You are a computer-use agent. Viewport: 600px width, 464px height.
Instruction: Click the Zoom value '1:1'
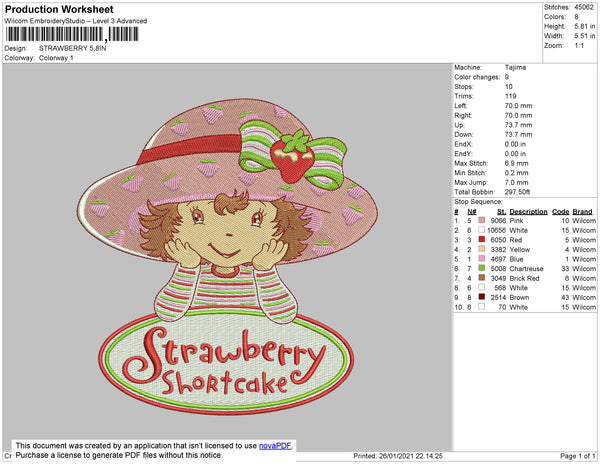[x=579, y=46]
